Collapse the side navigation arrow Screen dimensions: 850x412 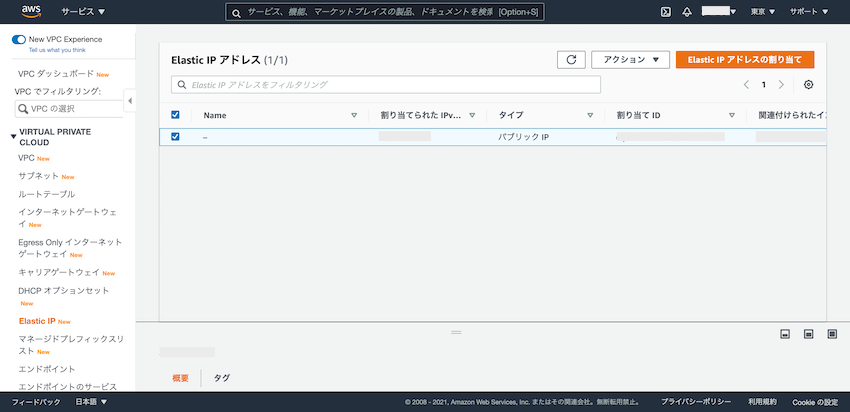click(x=130, y=101)
